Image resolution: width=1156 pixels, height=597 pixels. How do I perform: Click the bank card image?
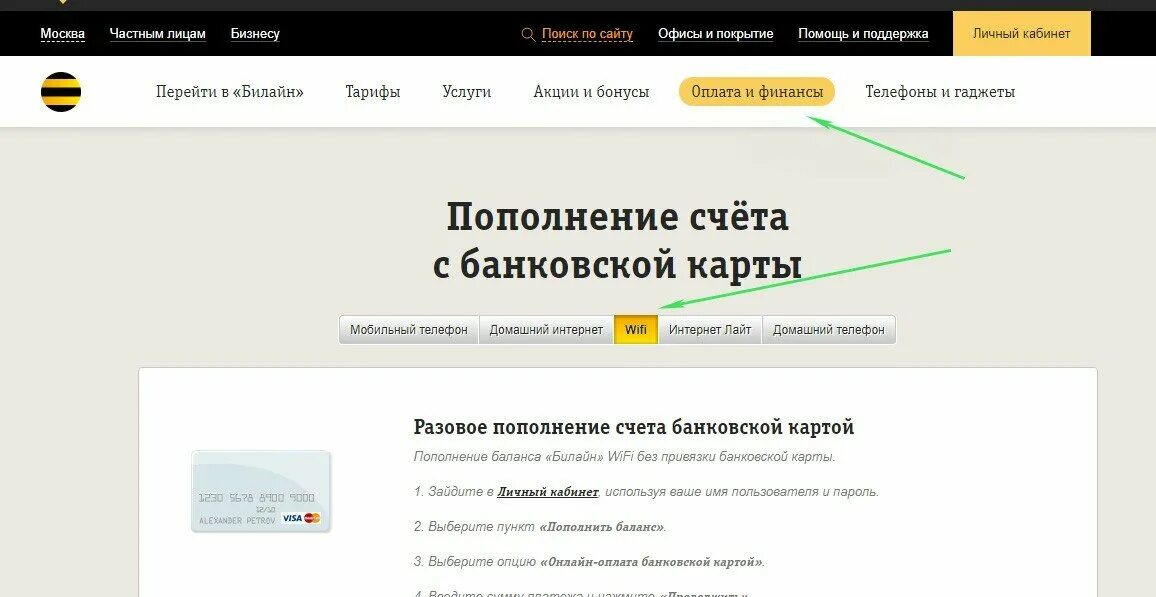tap(261, 491)
